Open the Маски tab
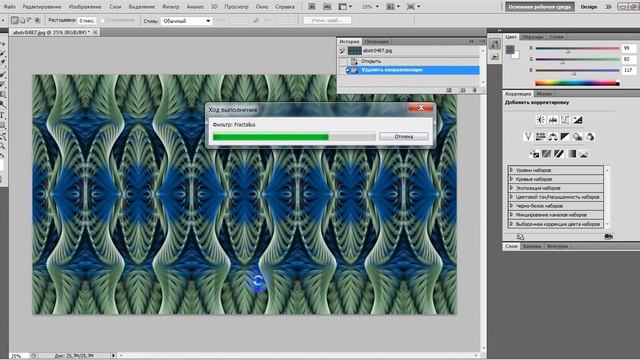Screen dimensions: 640x360 pyautogui.click(x=544, y=94)
